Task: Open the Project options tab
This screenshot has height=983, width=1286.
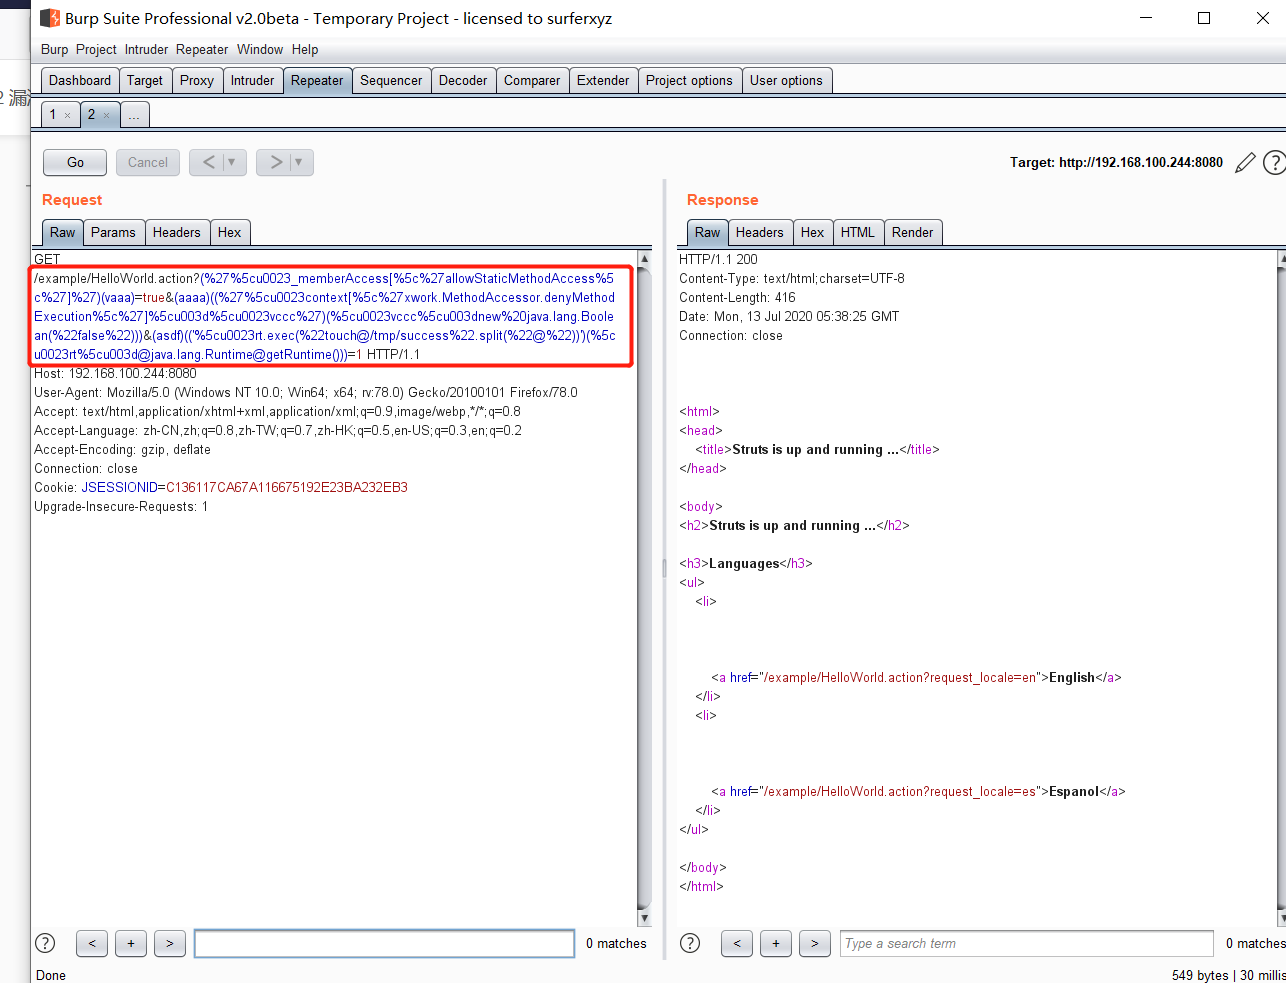Action: (689, 81)
